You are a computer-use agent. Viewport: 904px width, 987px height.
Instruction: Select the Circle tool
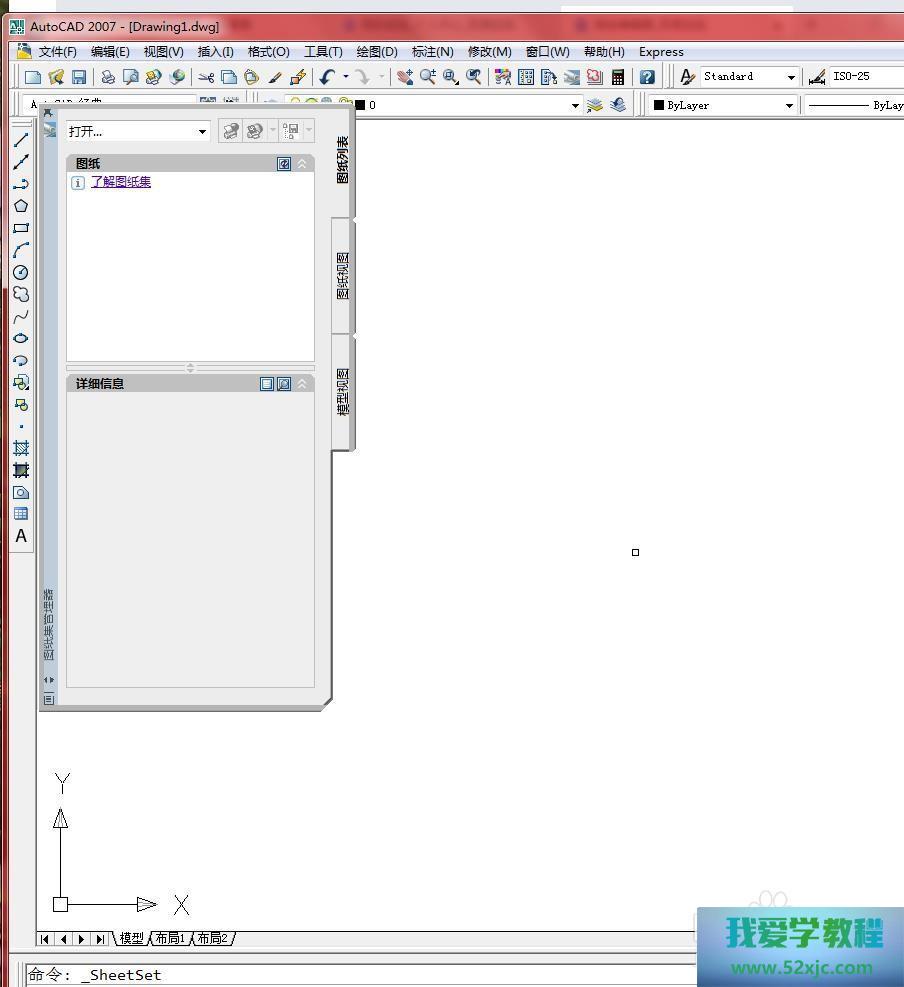pyautogui.click(x=20, y=272)
